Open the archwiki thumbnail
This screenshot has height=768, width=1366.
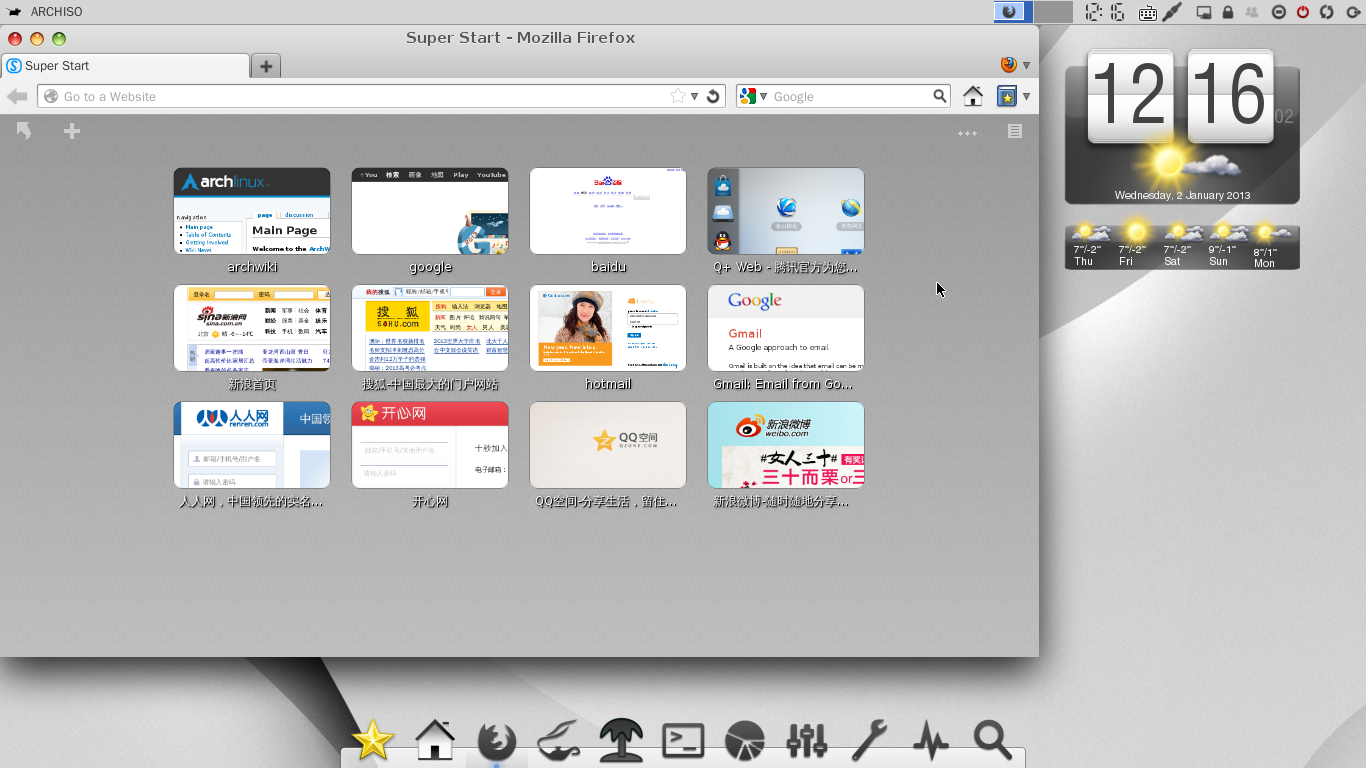click(x=252, y=211)
